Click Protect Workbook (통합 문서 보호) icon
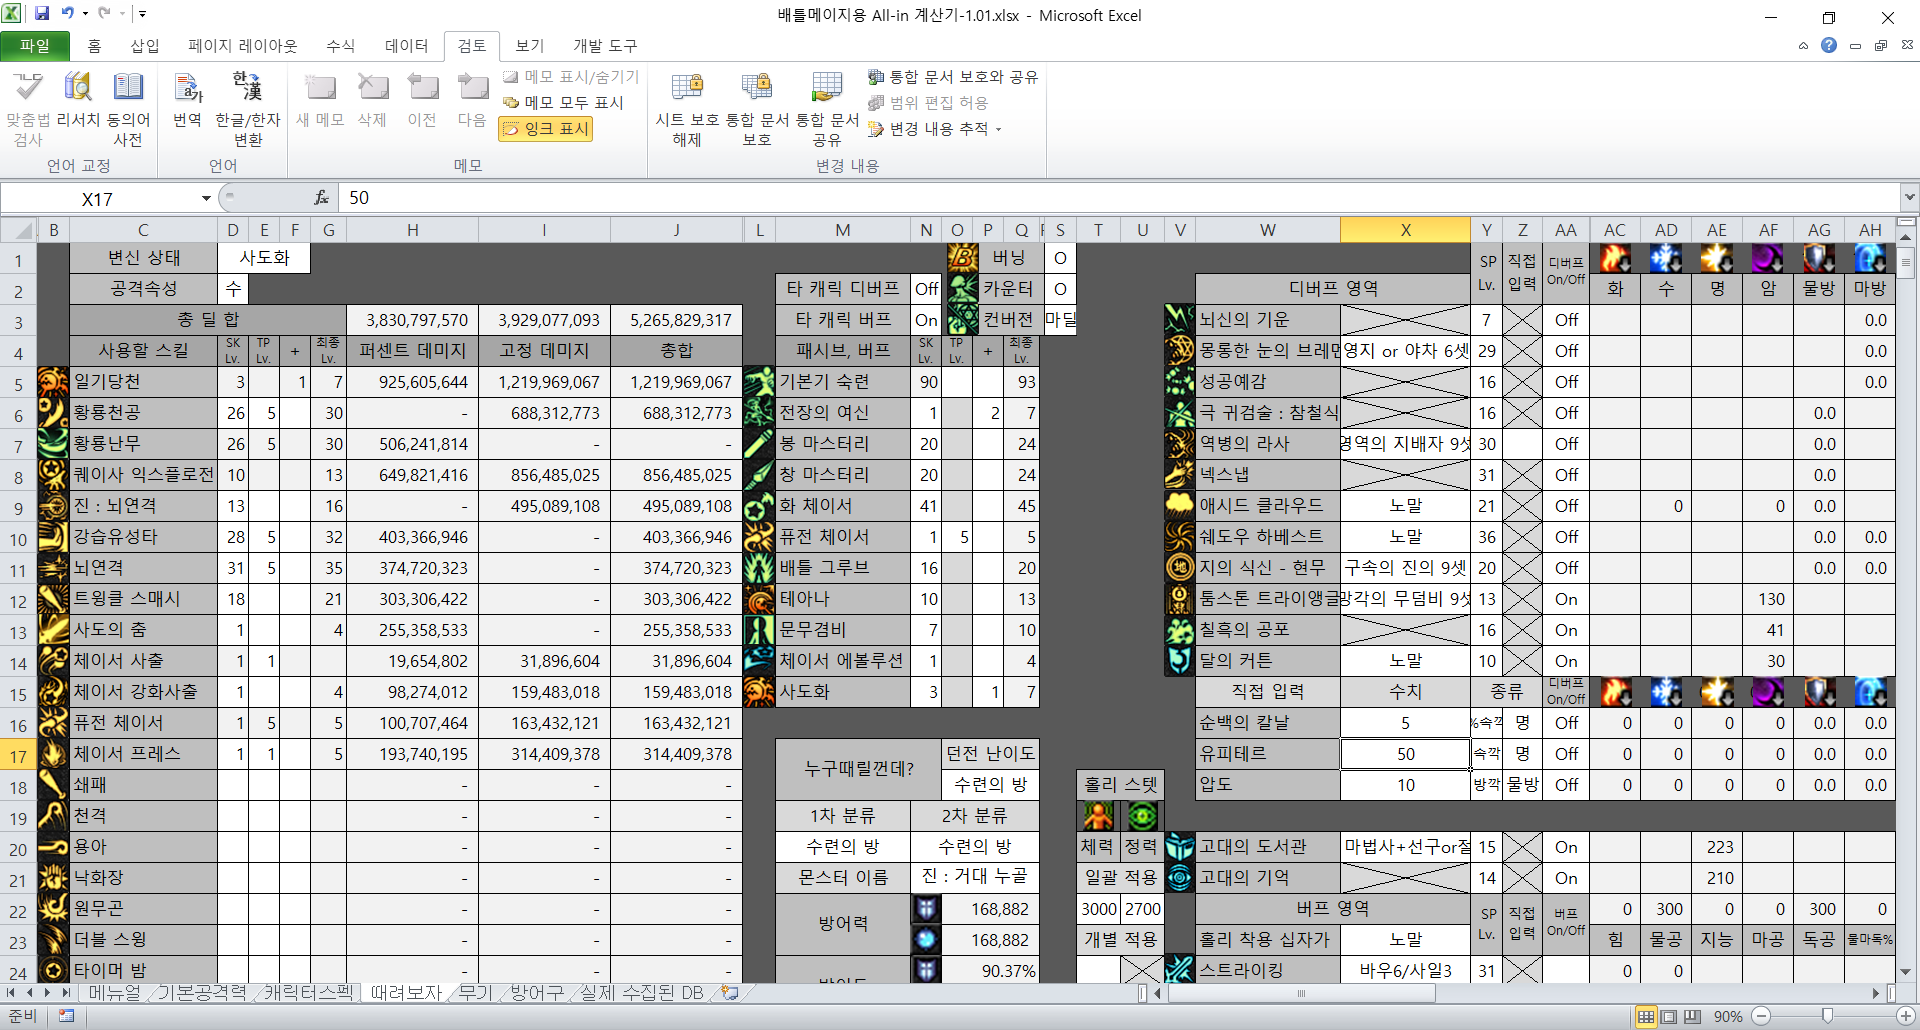 pyautogui.click(x=757, y=88)
